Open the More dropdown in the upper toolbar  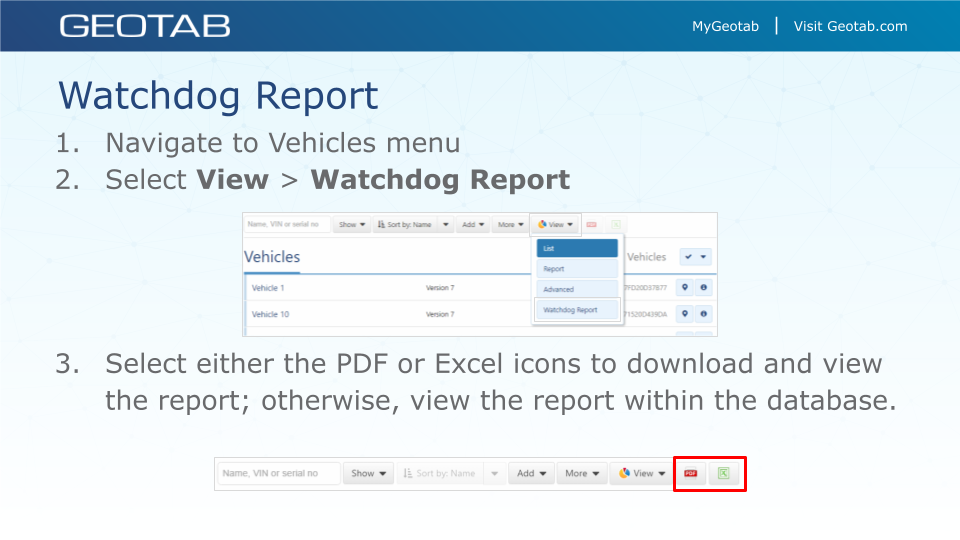pos(511,225)
